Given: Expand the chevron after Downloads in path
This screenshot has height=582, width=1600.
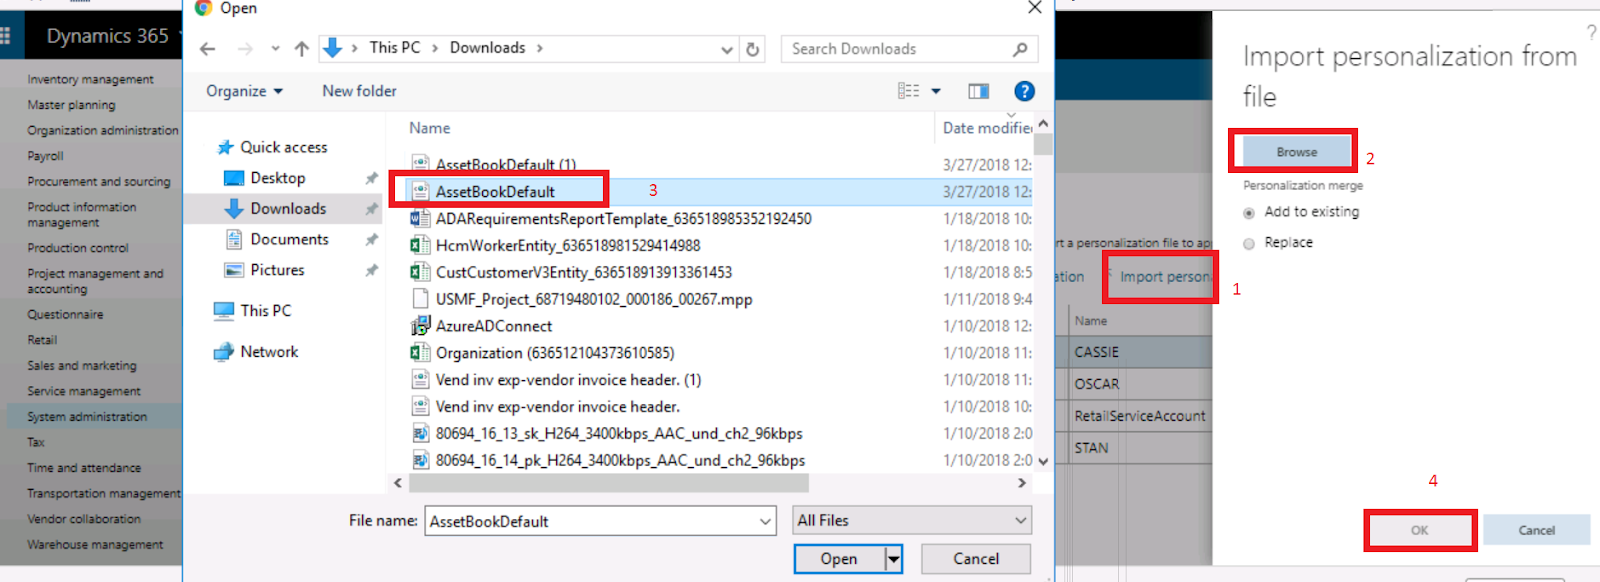Looking at the screenshot, I should (540, 48).
